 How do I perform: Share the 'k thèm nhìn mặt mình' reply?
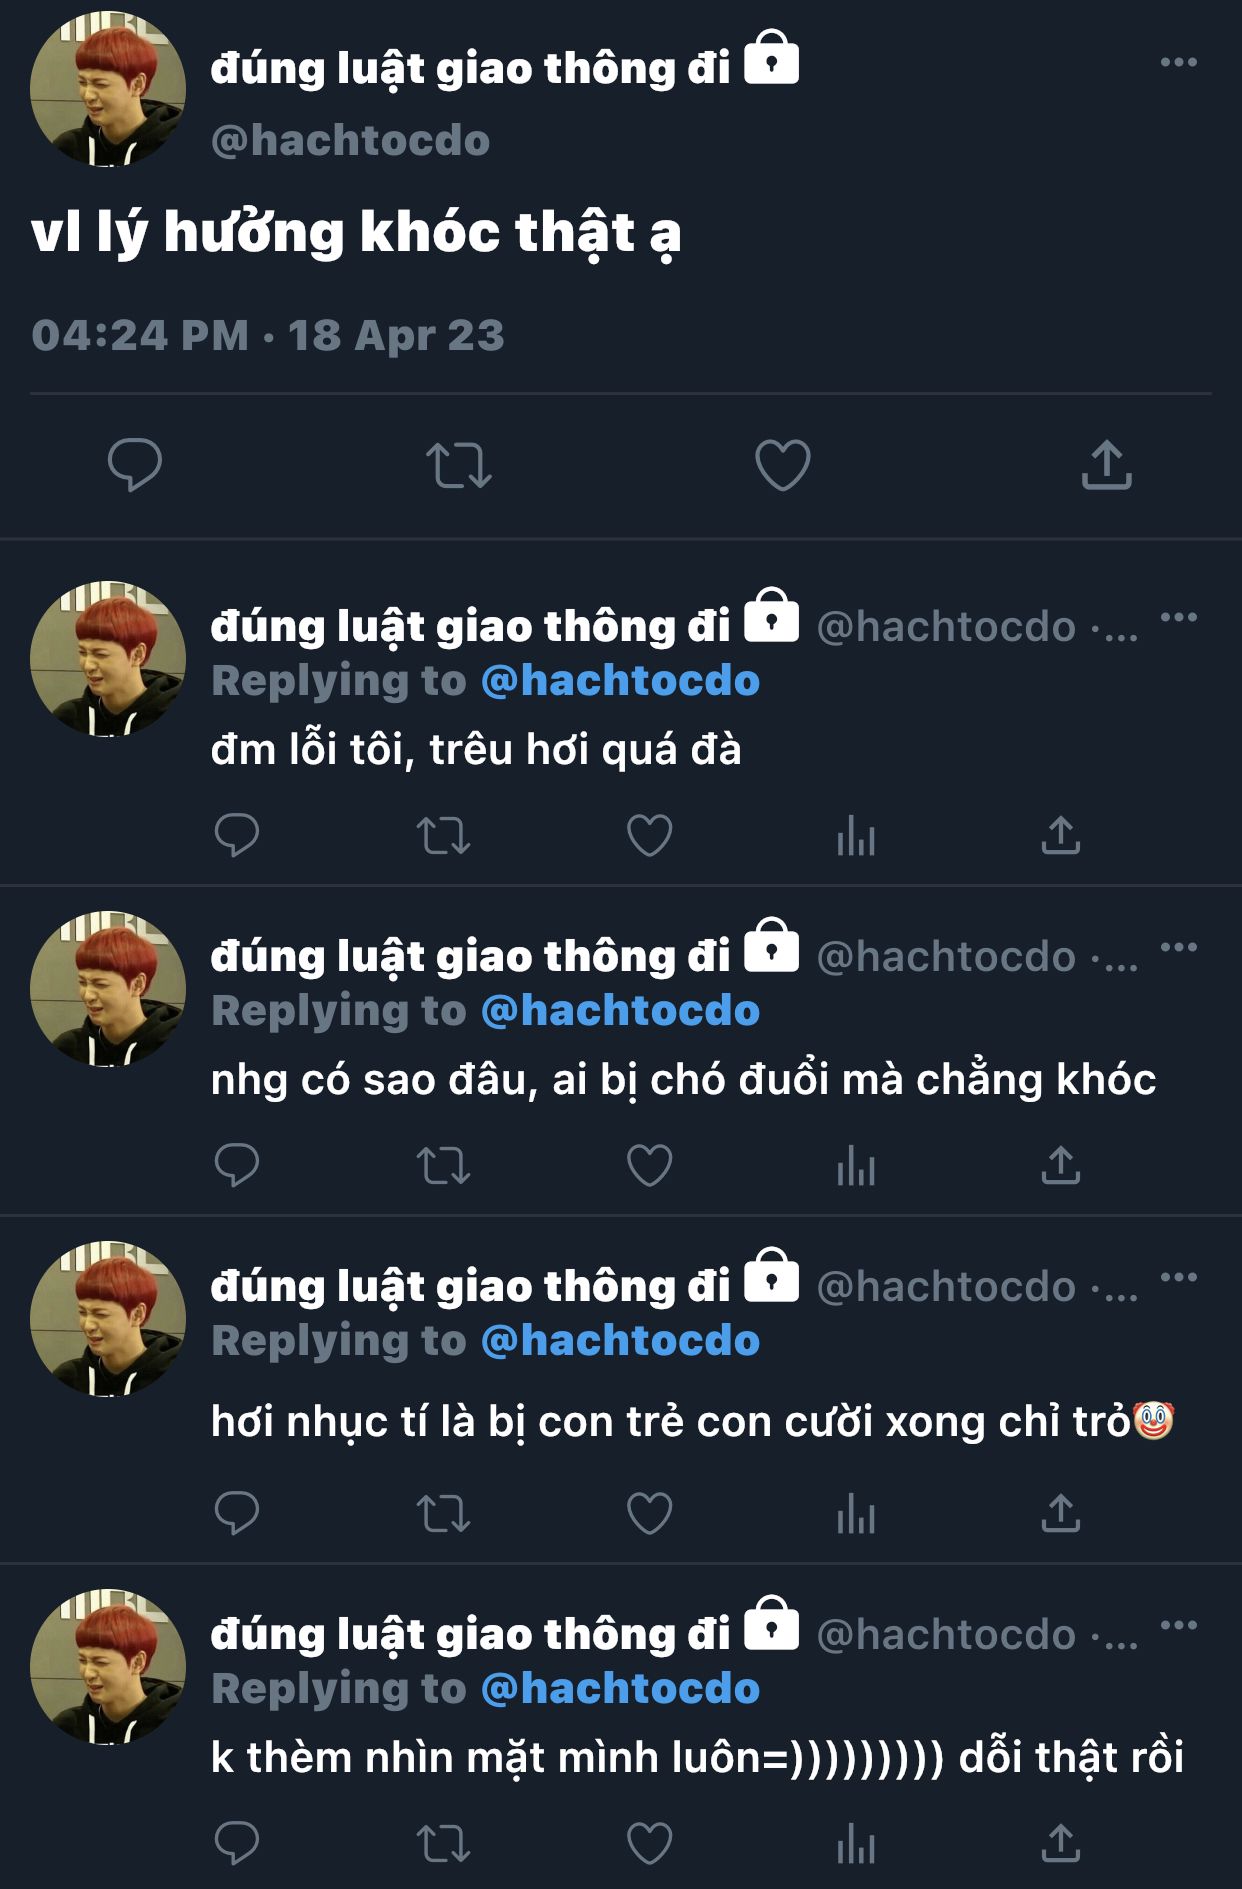click(1061, 1843)
